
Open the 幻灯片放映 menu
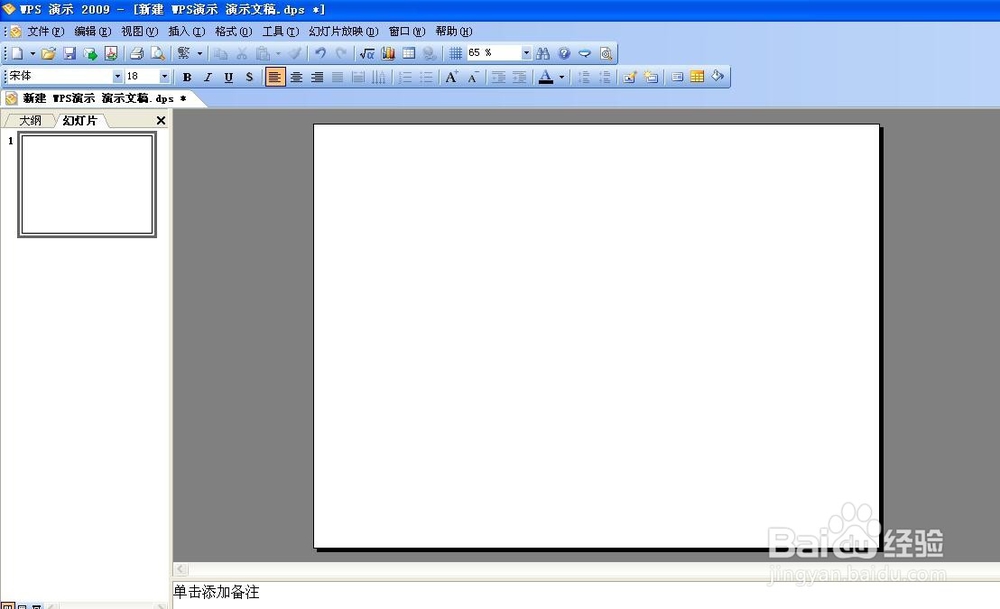tap(344, 31)
